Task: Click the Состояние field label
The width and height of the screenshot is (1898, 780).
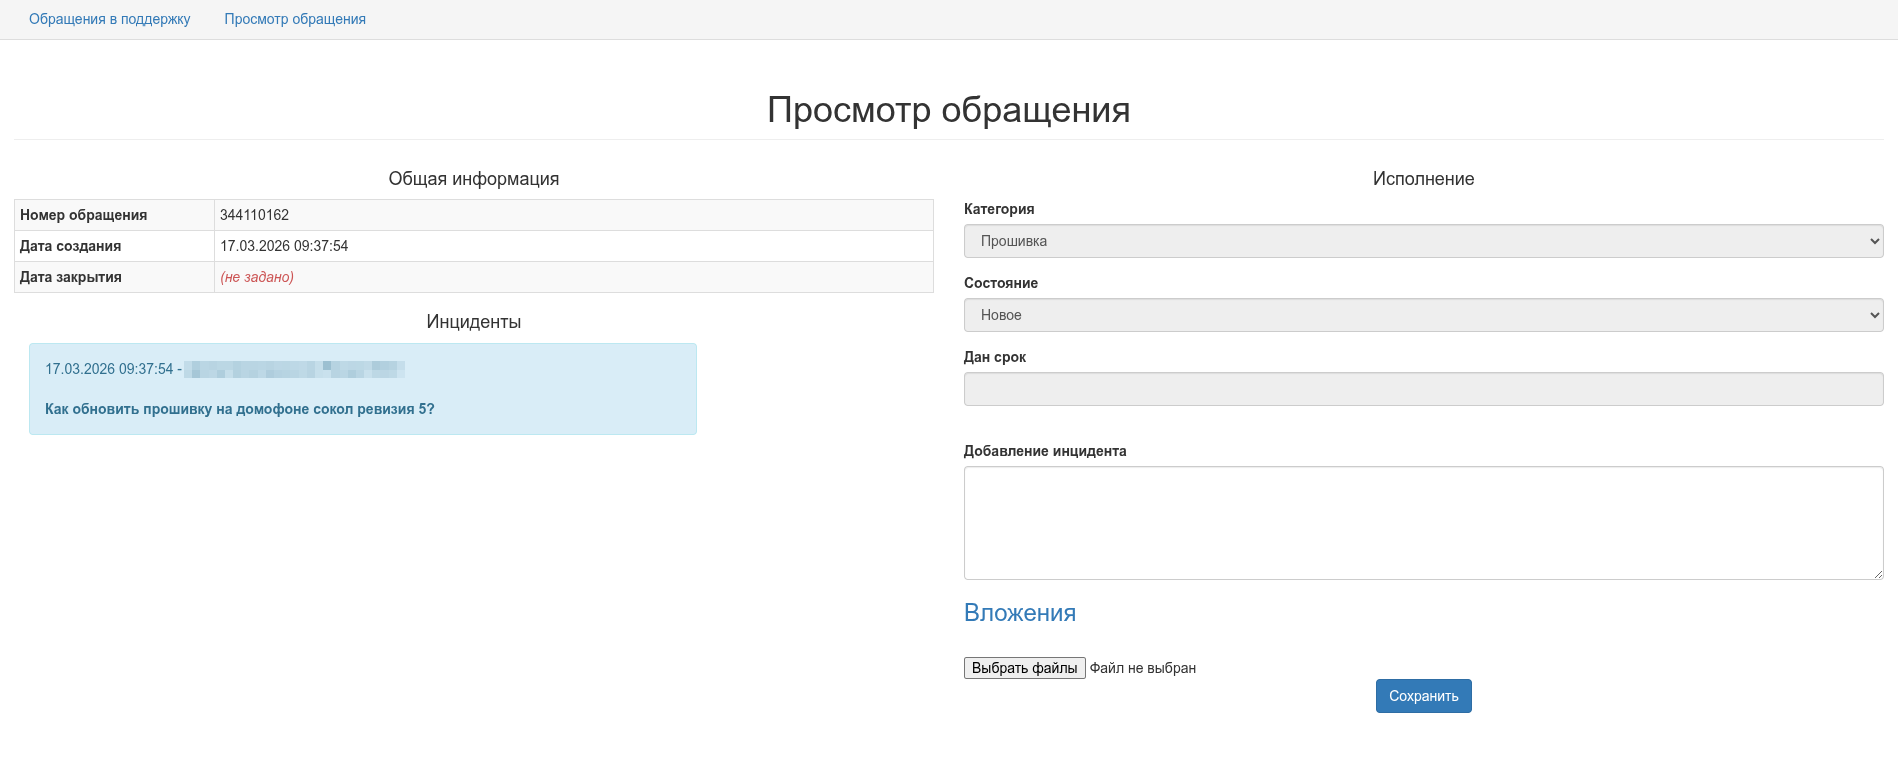Action: tap(1001, 283)
